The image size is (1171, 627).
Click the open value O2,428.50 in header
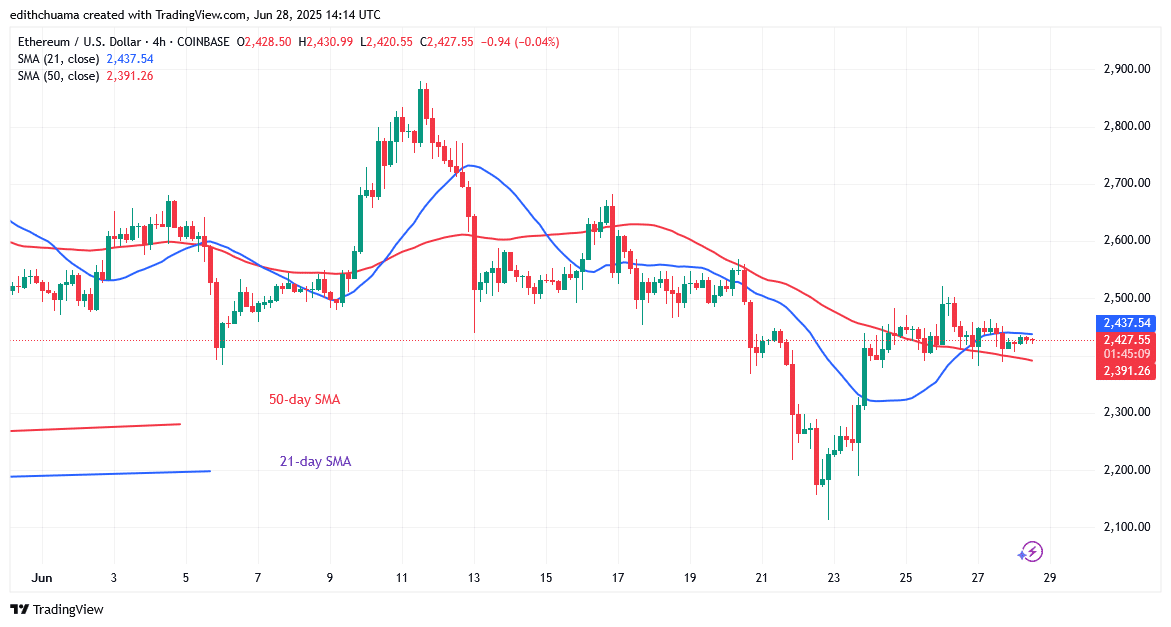(264, 42)
